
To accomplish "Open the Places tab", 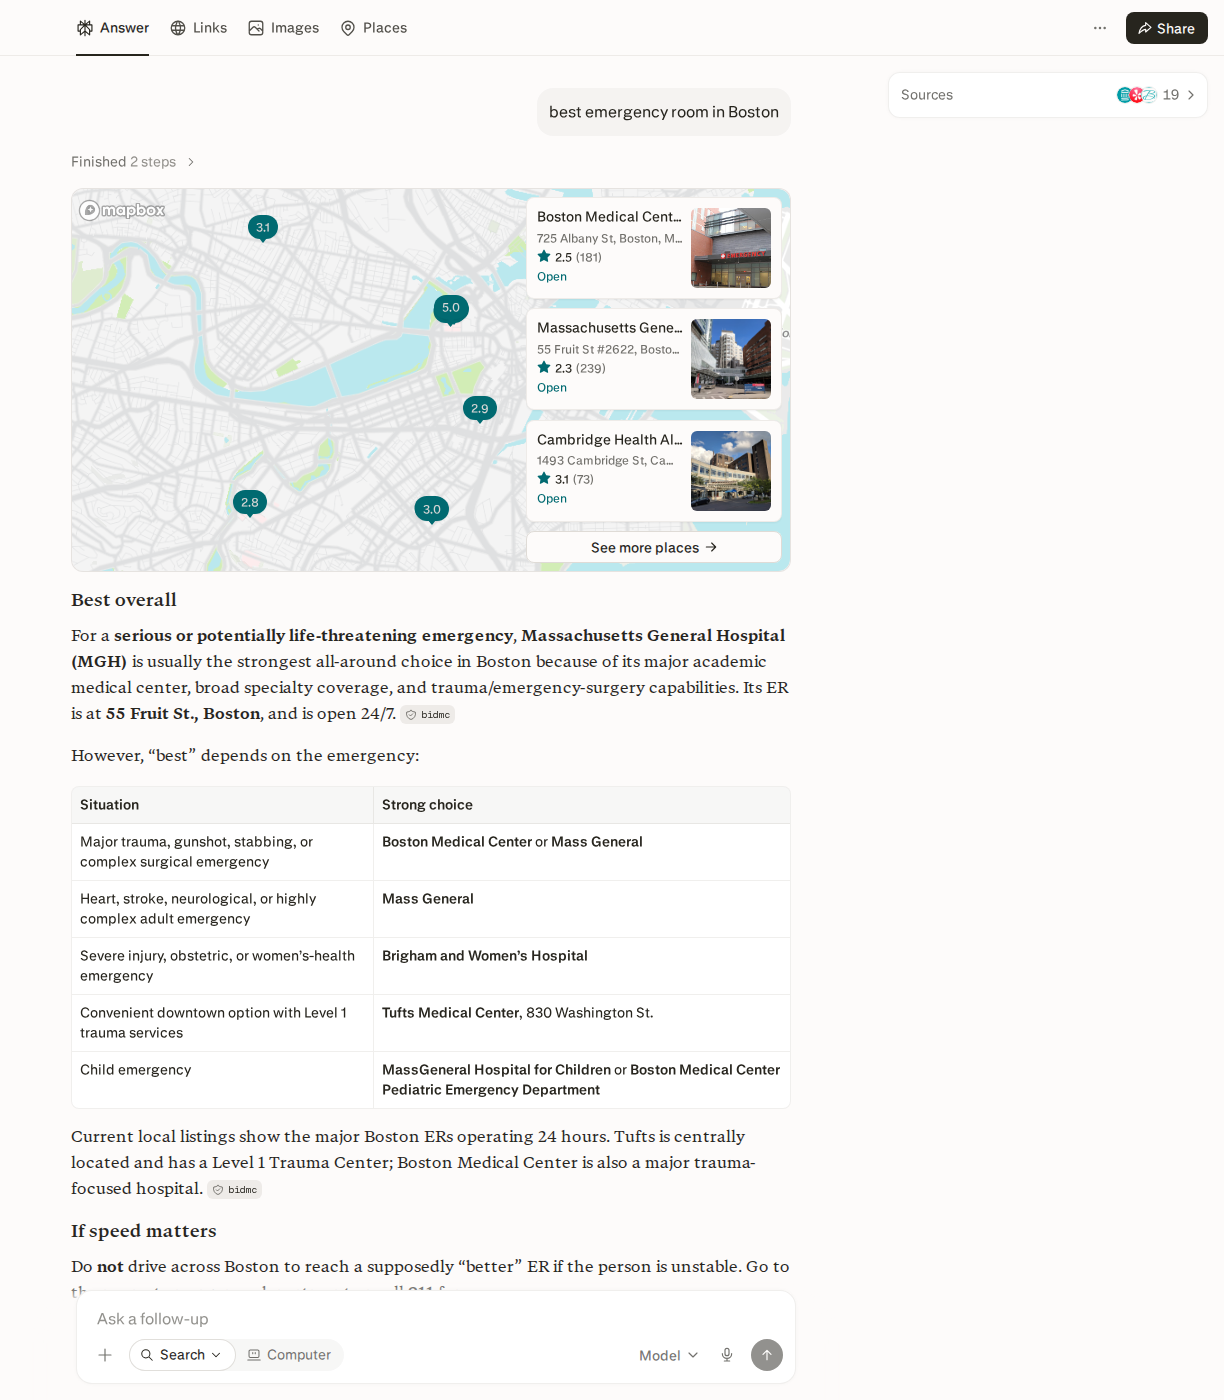I will [374, 28].
